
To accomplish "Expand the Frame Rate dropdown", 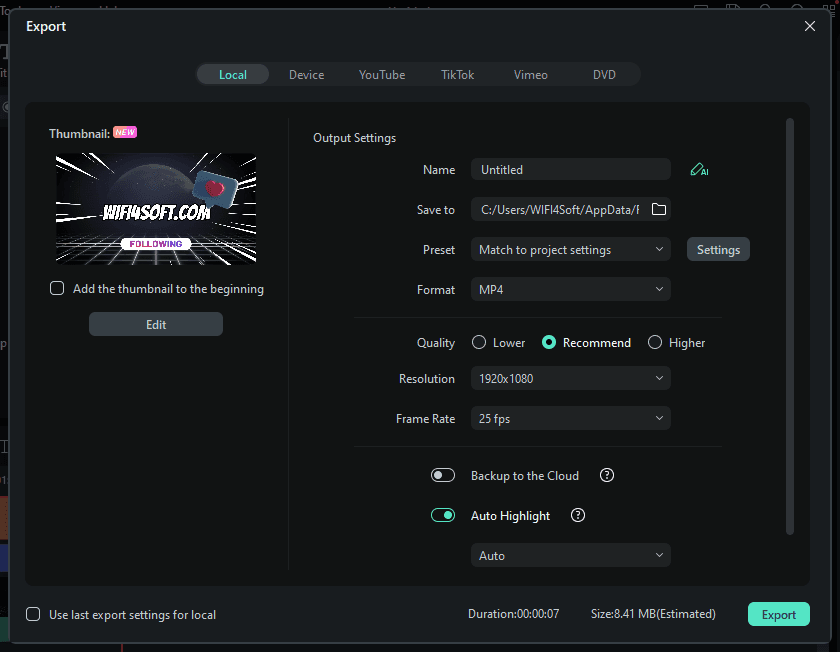I will pos(570,419).
